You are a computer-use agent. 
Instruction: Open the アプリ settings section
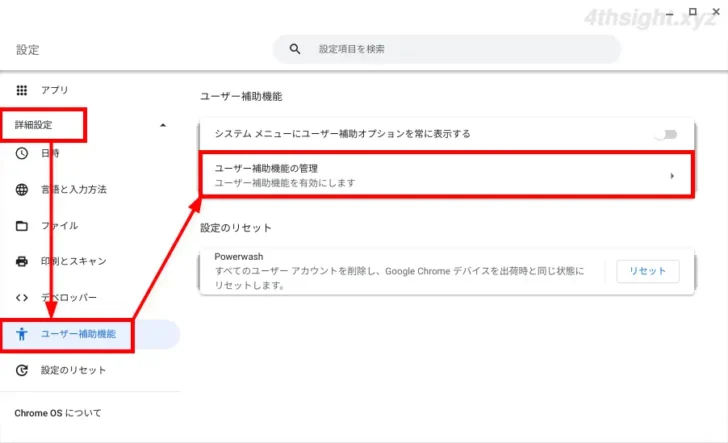pyautogui.click(x=54, y=90)
